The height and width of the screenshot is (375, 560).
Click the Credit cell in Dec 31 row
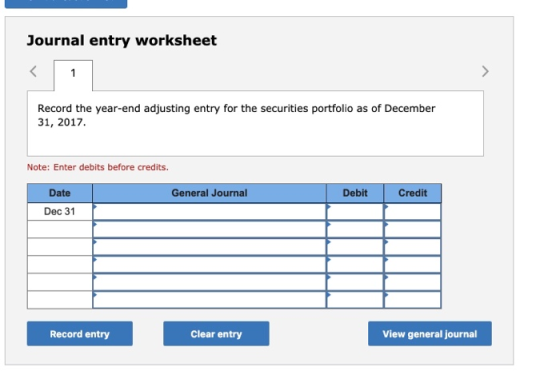coord(412,211)
